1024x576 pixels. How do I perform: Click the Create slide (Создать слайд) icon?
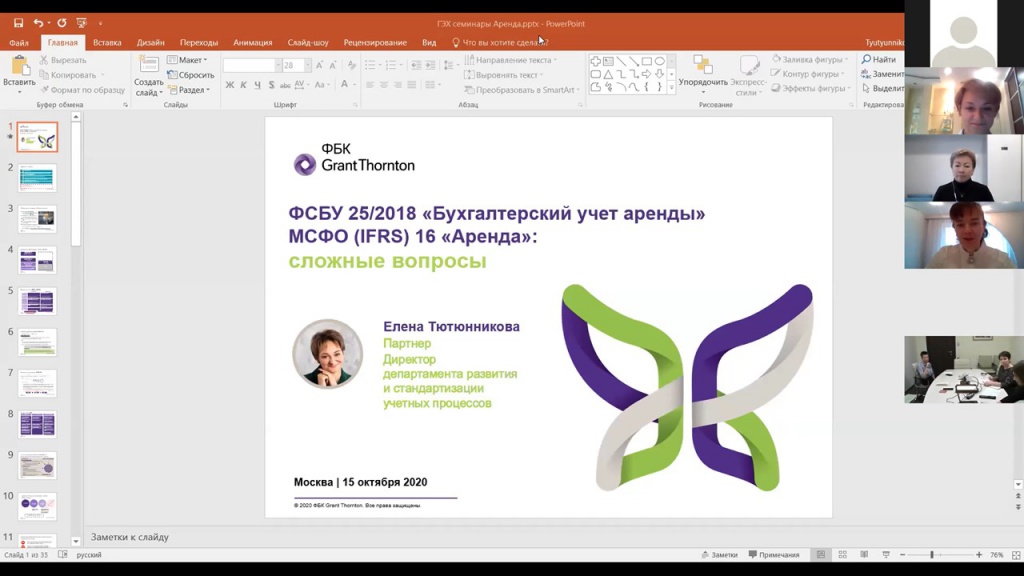click(x=148, y=65)
